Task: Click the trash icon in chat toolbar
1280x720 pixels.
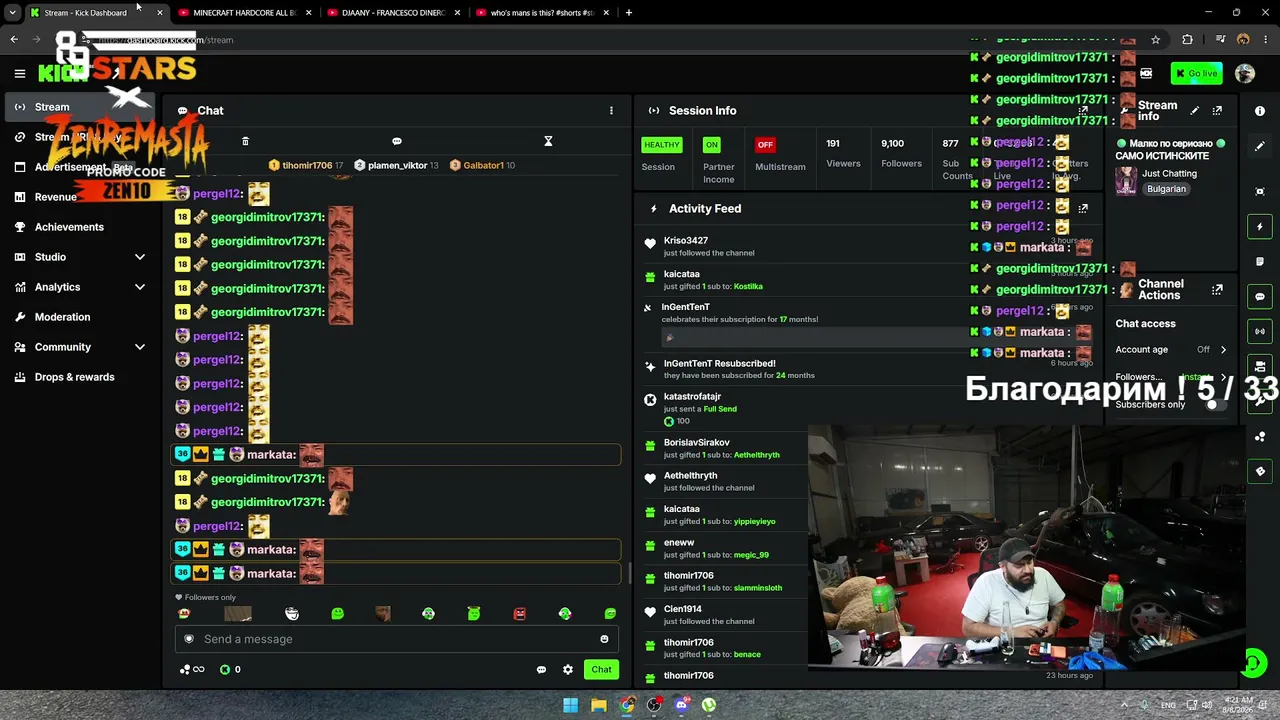Action: pyautogui.click(x=245, y=141)
